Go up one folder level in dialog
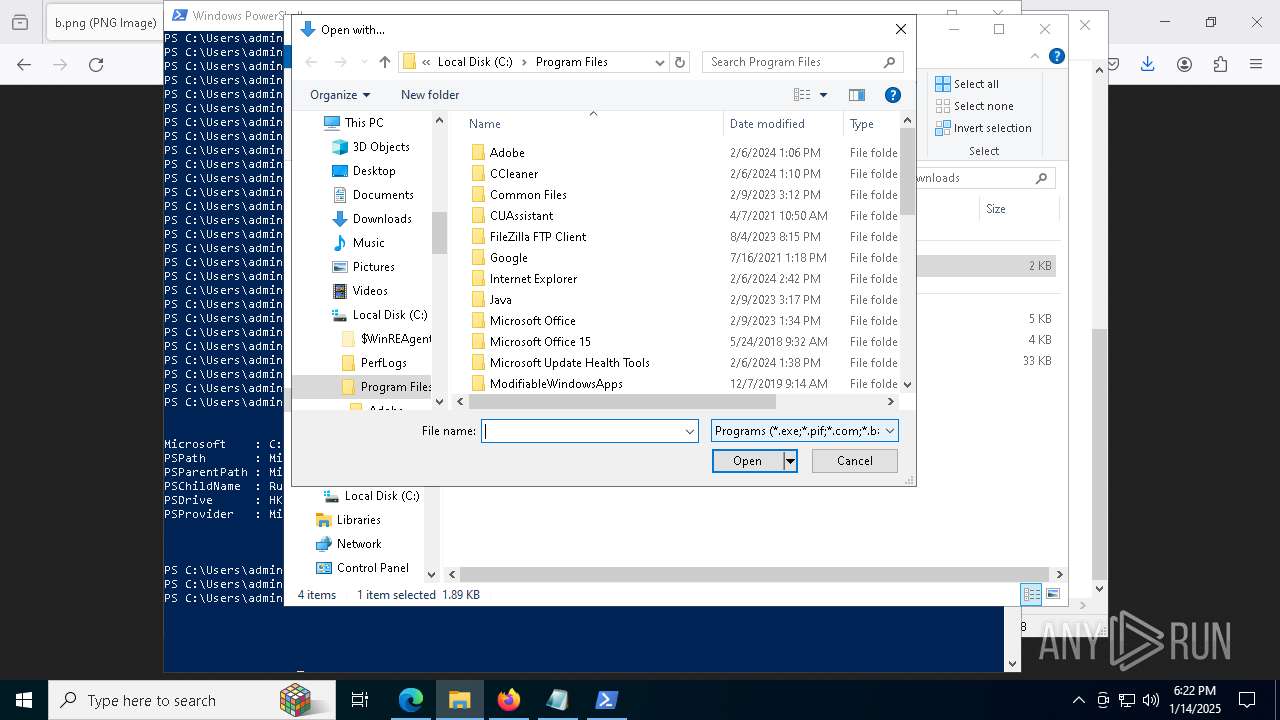 click(x=385, y=62)
